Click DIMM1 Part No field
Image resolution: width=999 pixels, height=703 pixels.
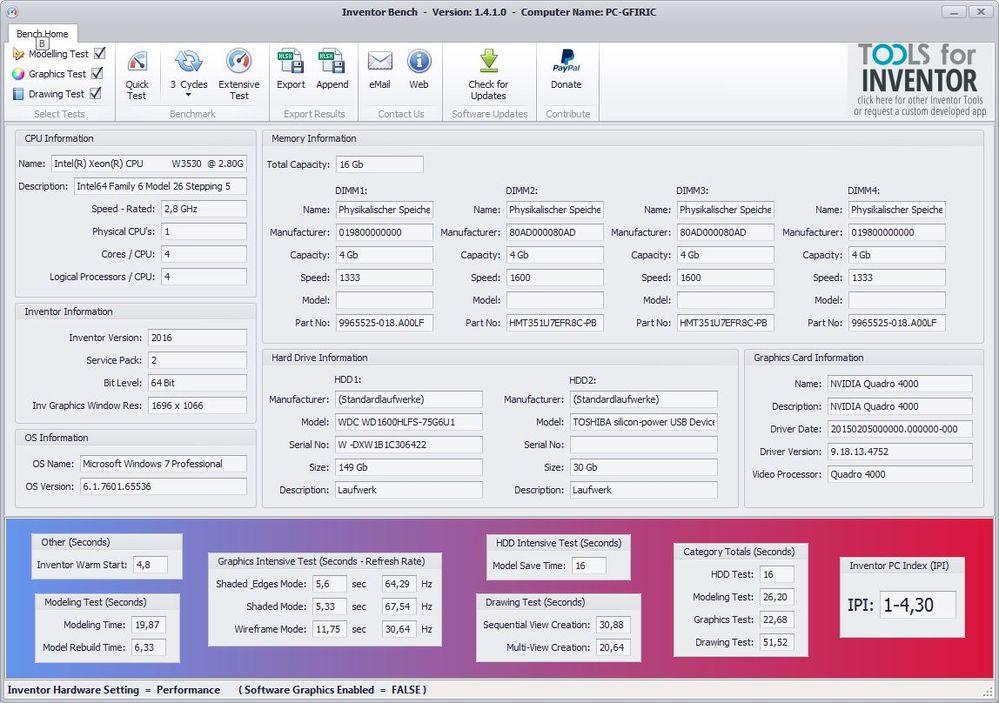(x=384, y=323)
